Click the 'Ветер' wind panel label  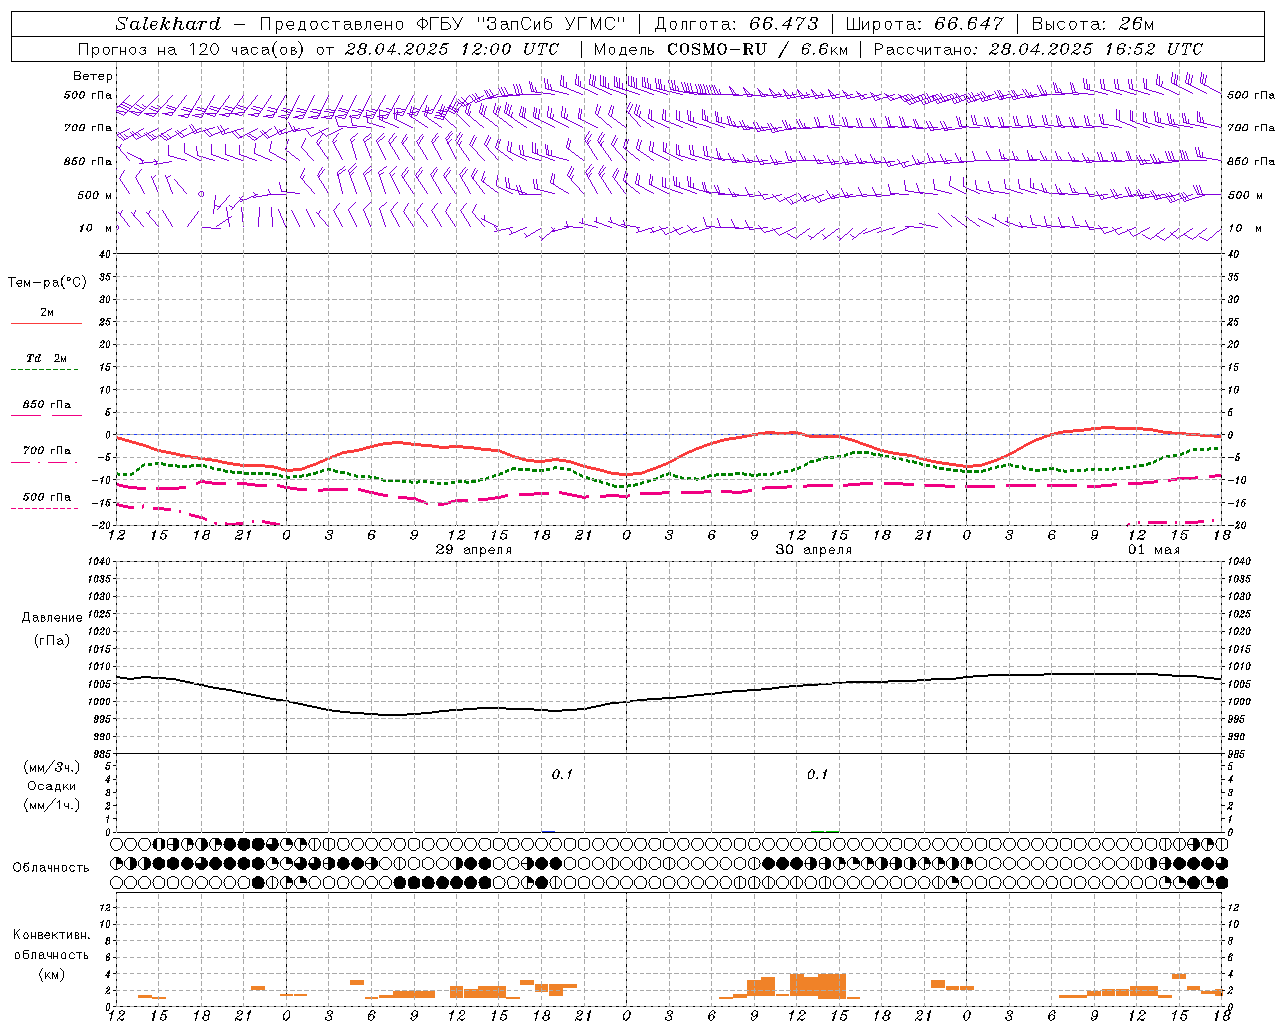click(93, 76)
